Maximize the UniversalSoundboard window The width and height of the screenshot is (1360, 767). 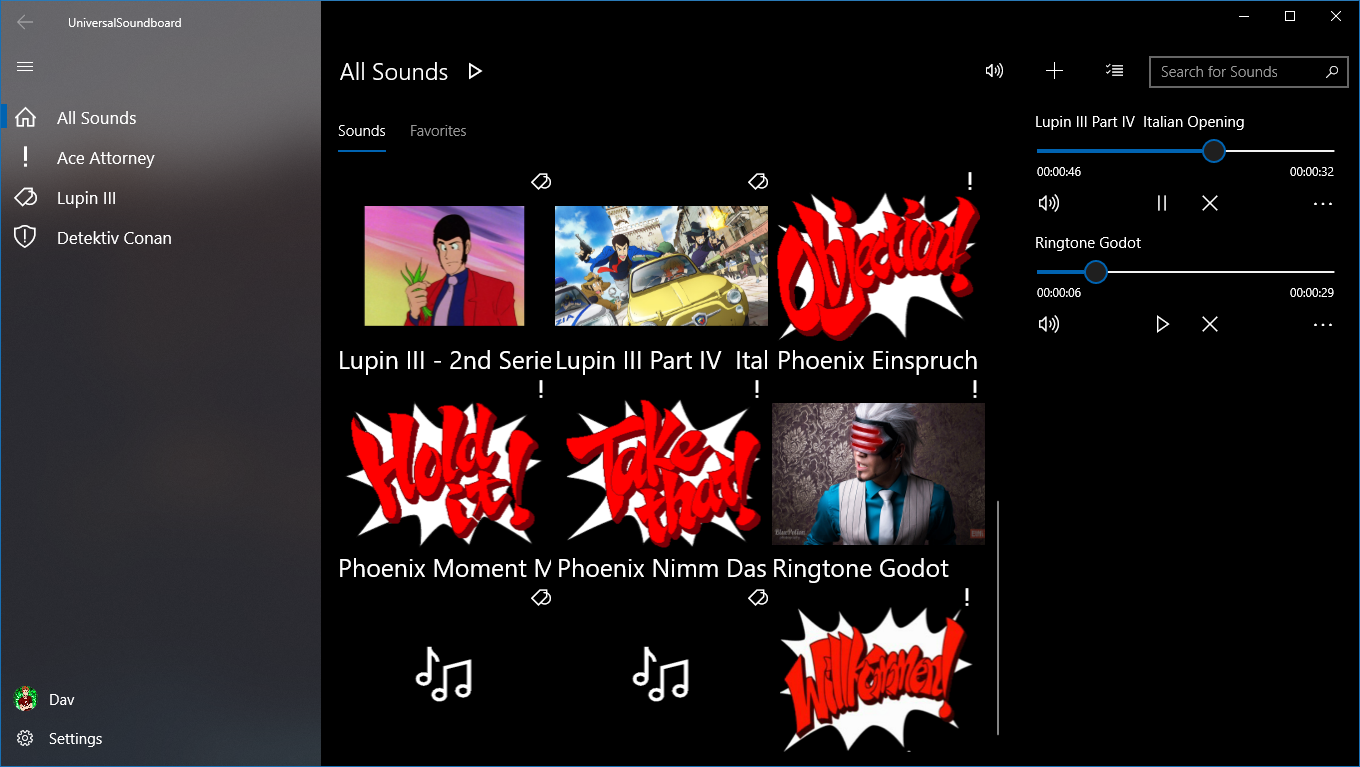coord(1290,16)
